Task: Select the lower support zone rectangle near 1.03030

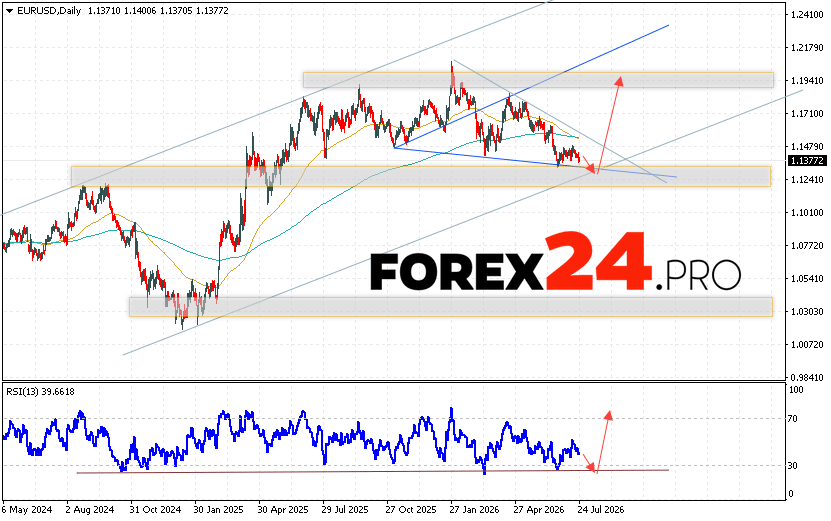Action: pos(451,307)
